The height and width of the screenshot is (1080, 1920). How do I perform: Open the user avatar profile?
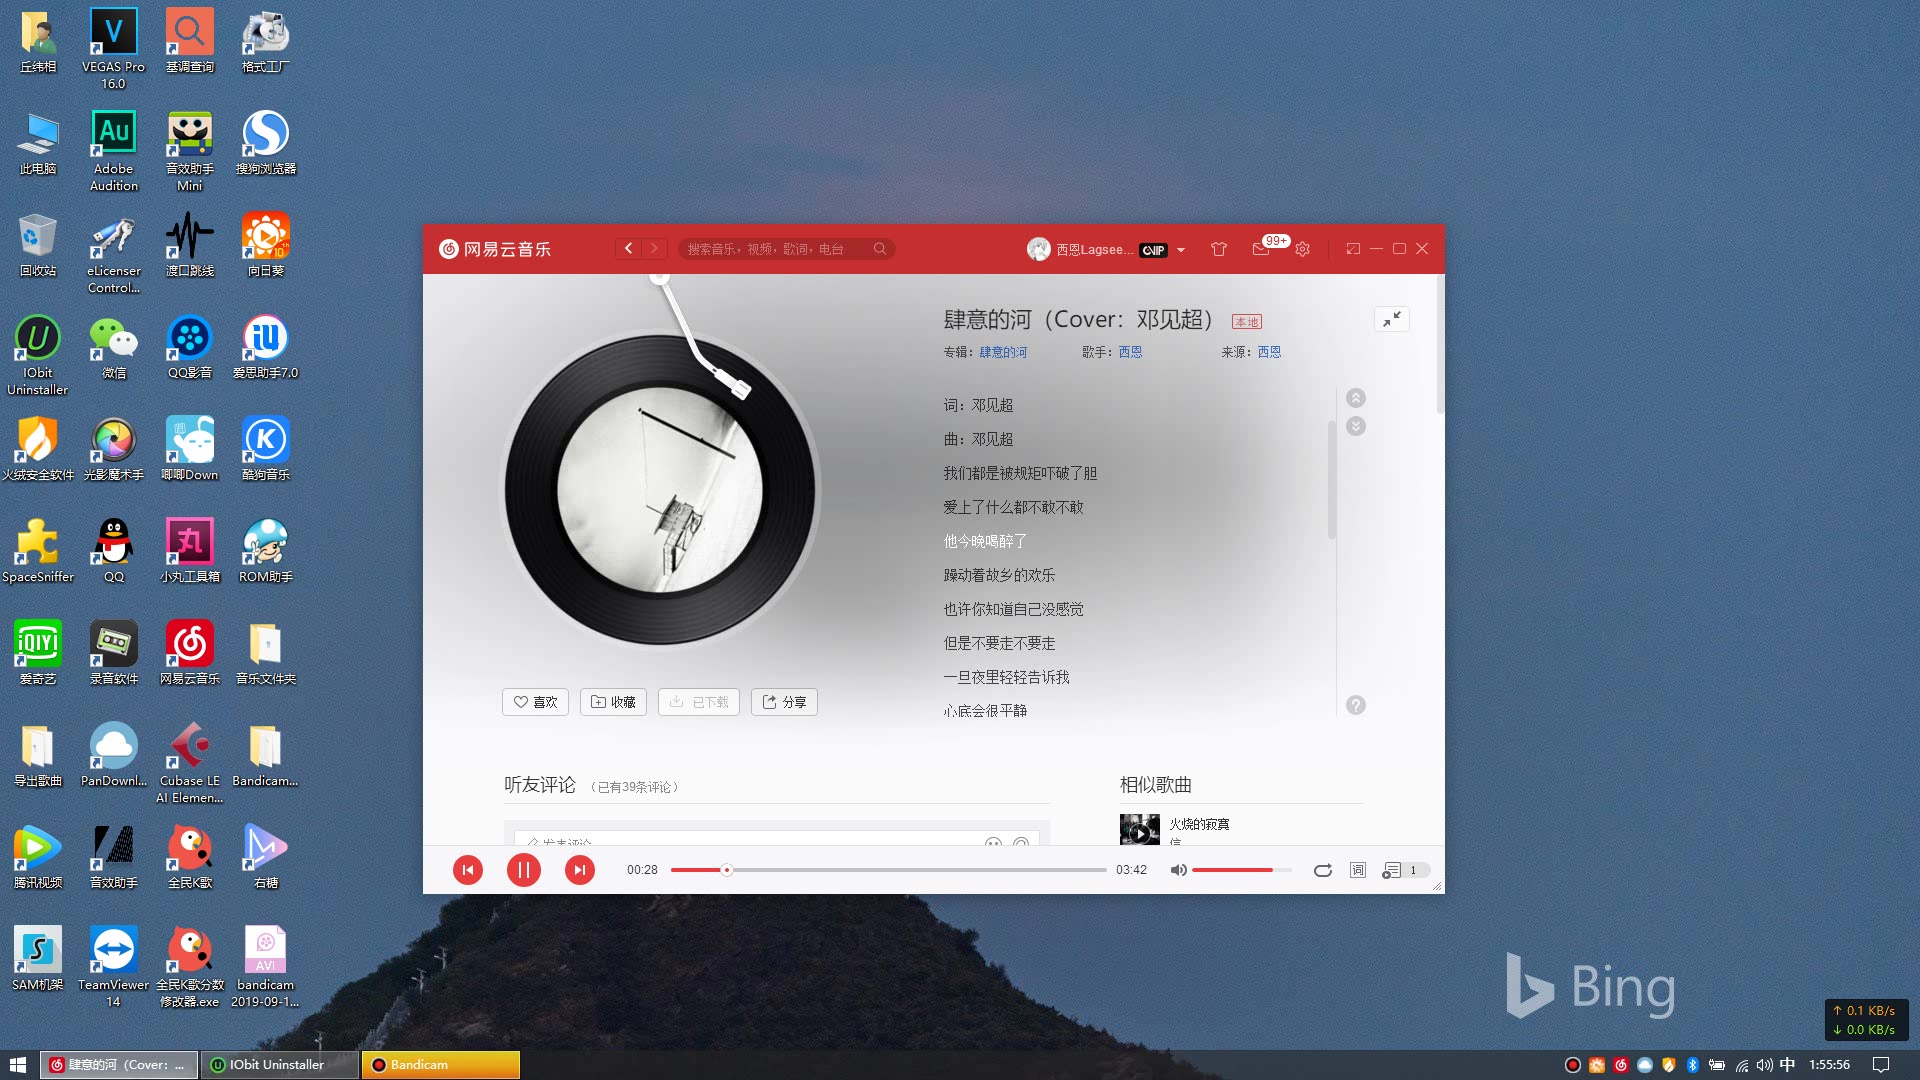pyautogui.click(x=1038, y=249)
